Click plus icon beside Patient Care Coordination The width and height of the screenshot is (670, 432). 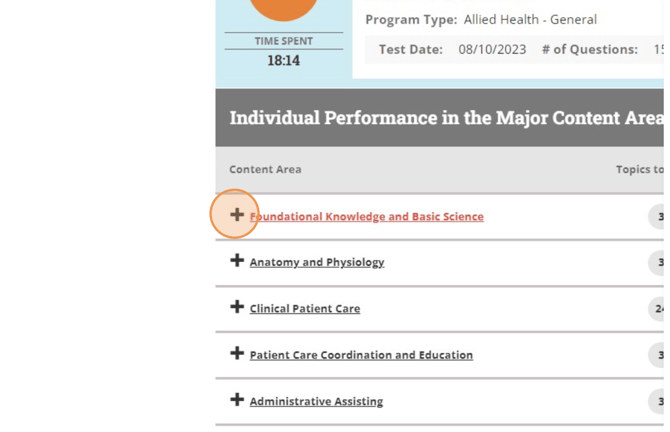pyautogui.click(x=237, y=354)
